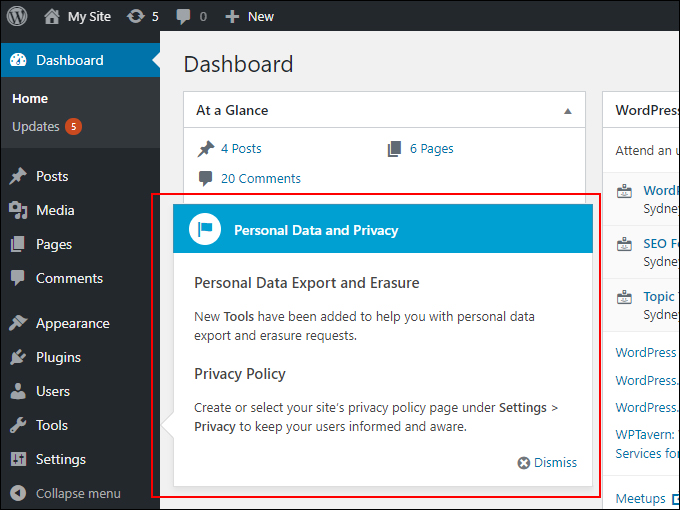680x510 pixels.
Task: Click the Media icon in sidebar
Action: pyautogui.click(x=18, y=210)
